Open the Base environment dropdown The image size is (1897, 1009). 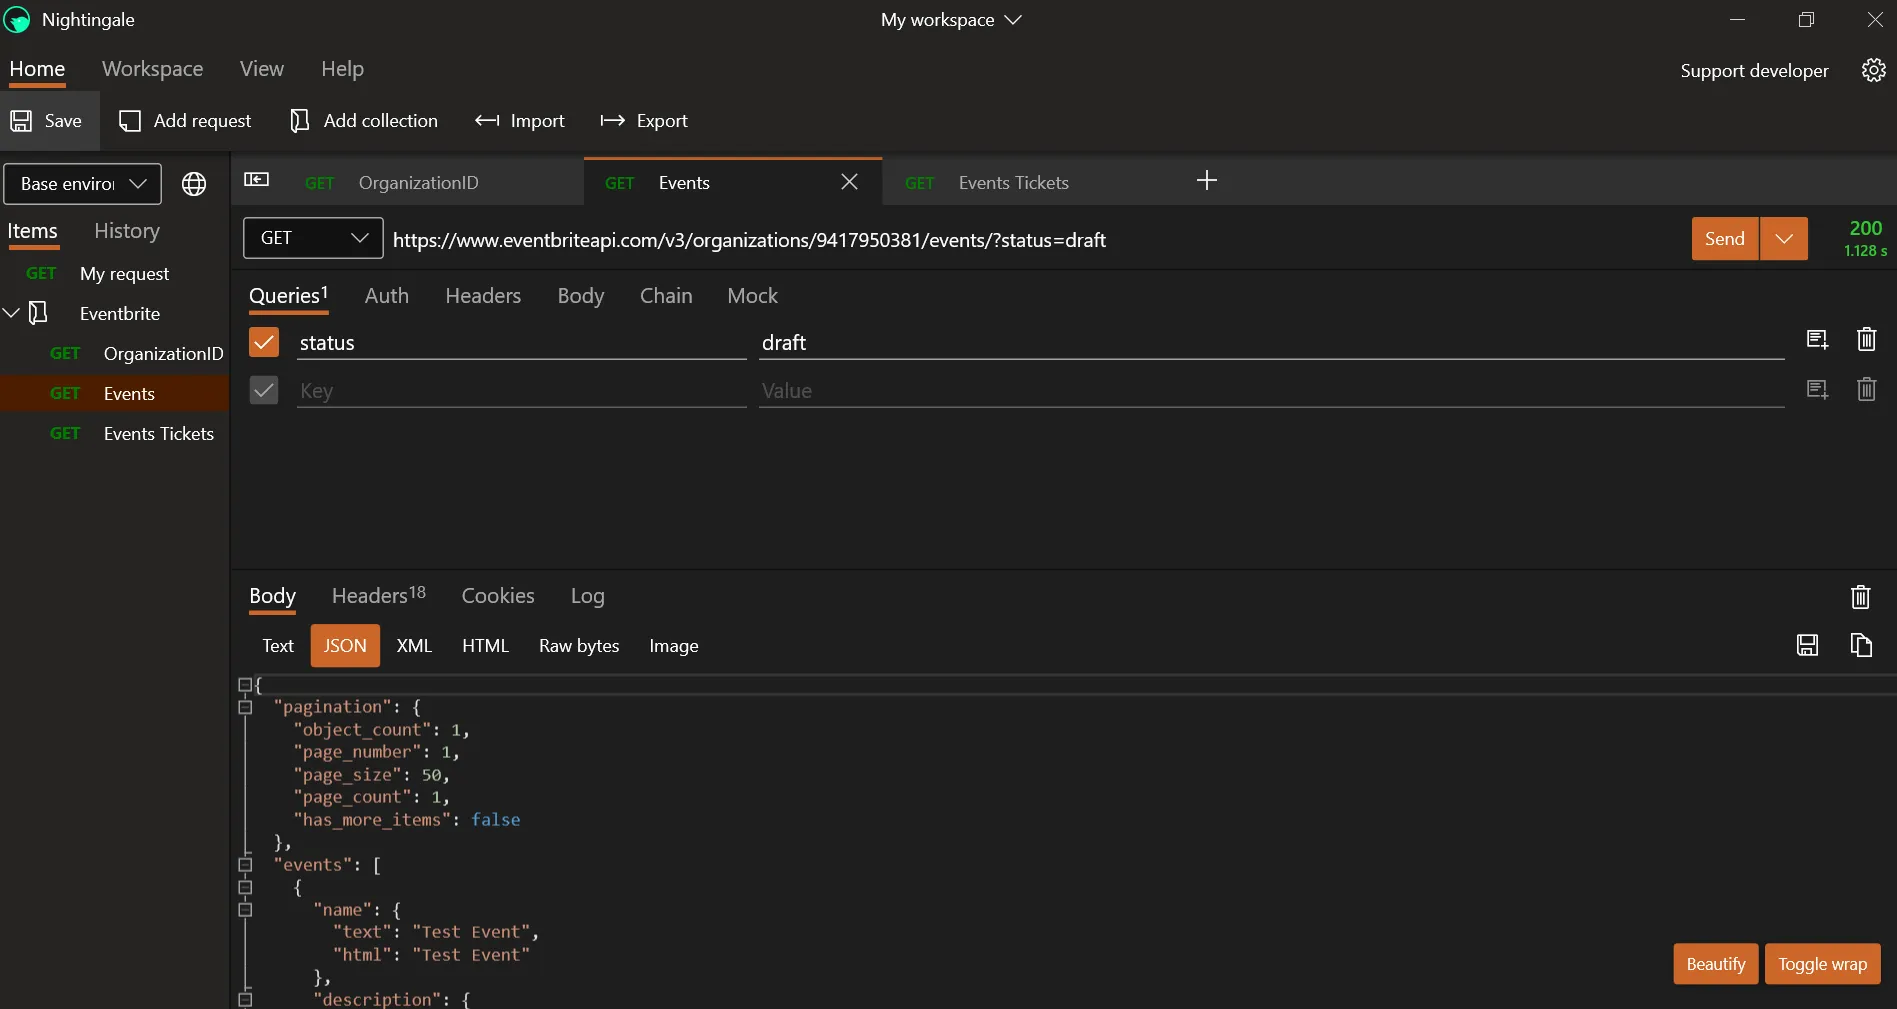pos(83,184)
